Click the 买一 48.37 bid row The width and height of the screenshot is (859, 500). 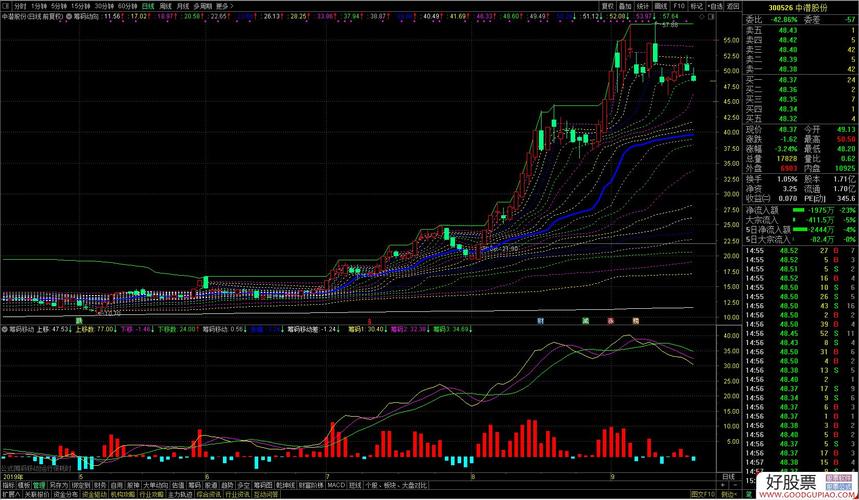coord(800,79)
